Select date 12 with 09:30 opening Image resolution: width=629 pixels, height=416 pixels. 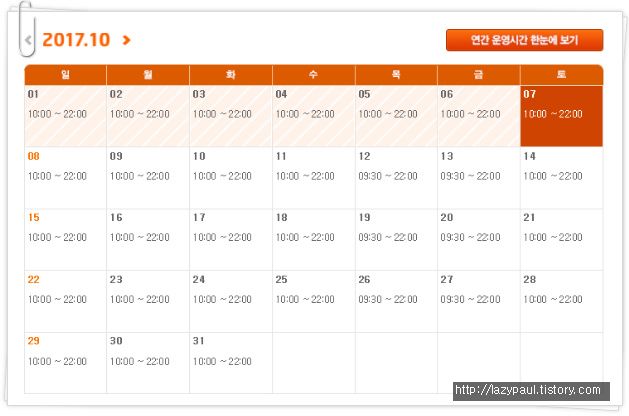(396, 178)
